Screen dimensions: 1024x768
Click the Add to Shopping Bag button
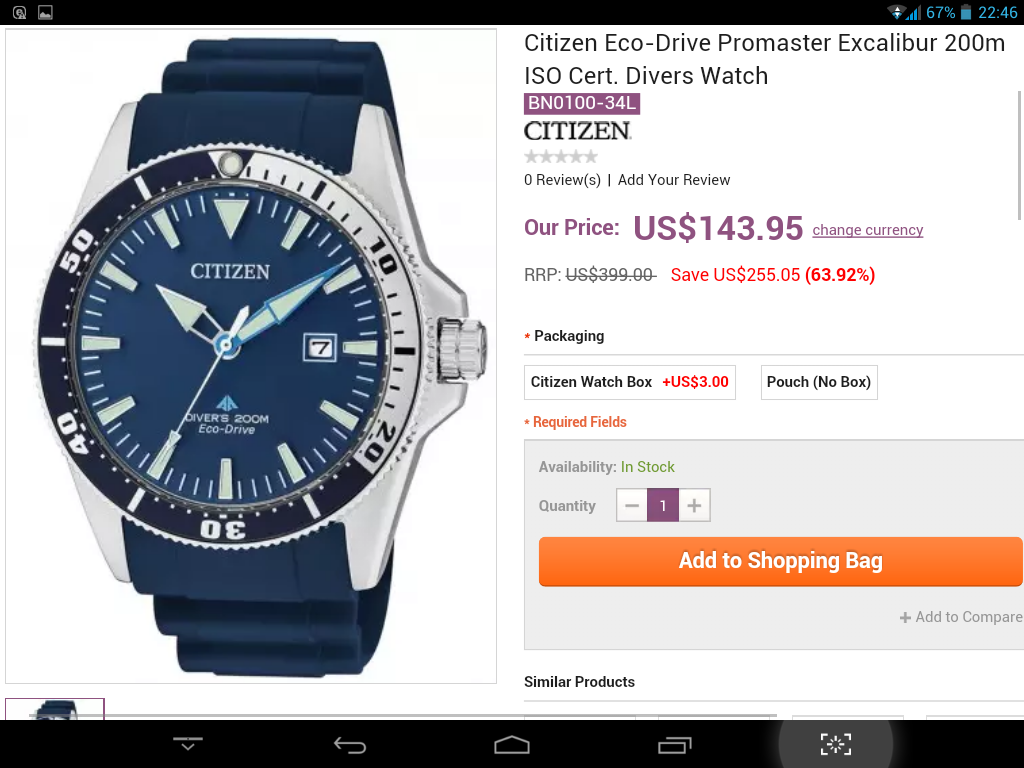pyautogui.click(x=780, y=561)
